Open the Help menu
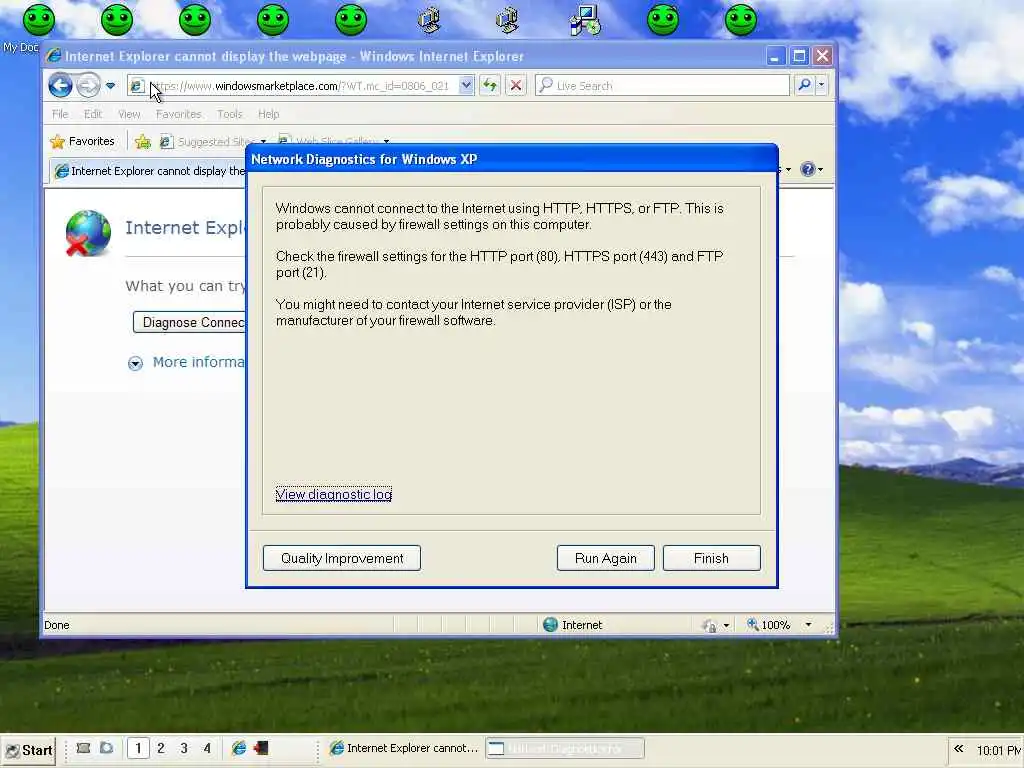 coord(268,114)
